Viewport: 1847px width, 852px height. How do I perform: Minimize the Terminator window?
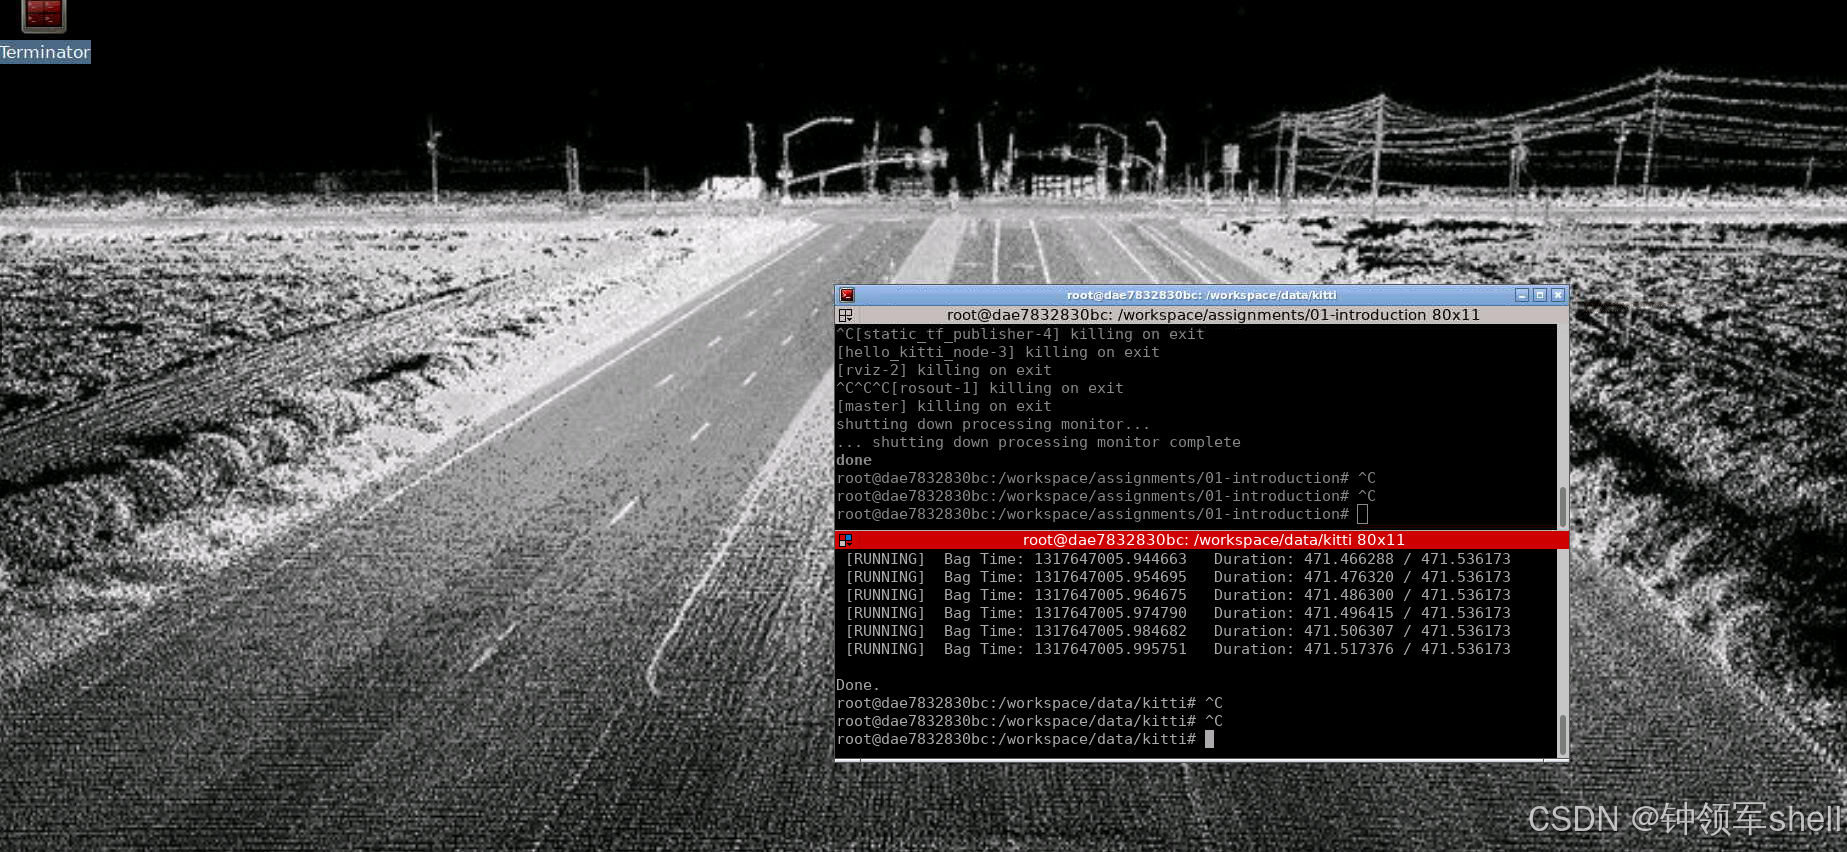(x=1522, y=295)
